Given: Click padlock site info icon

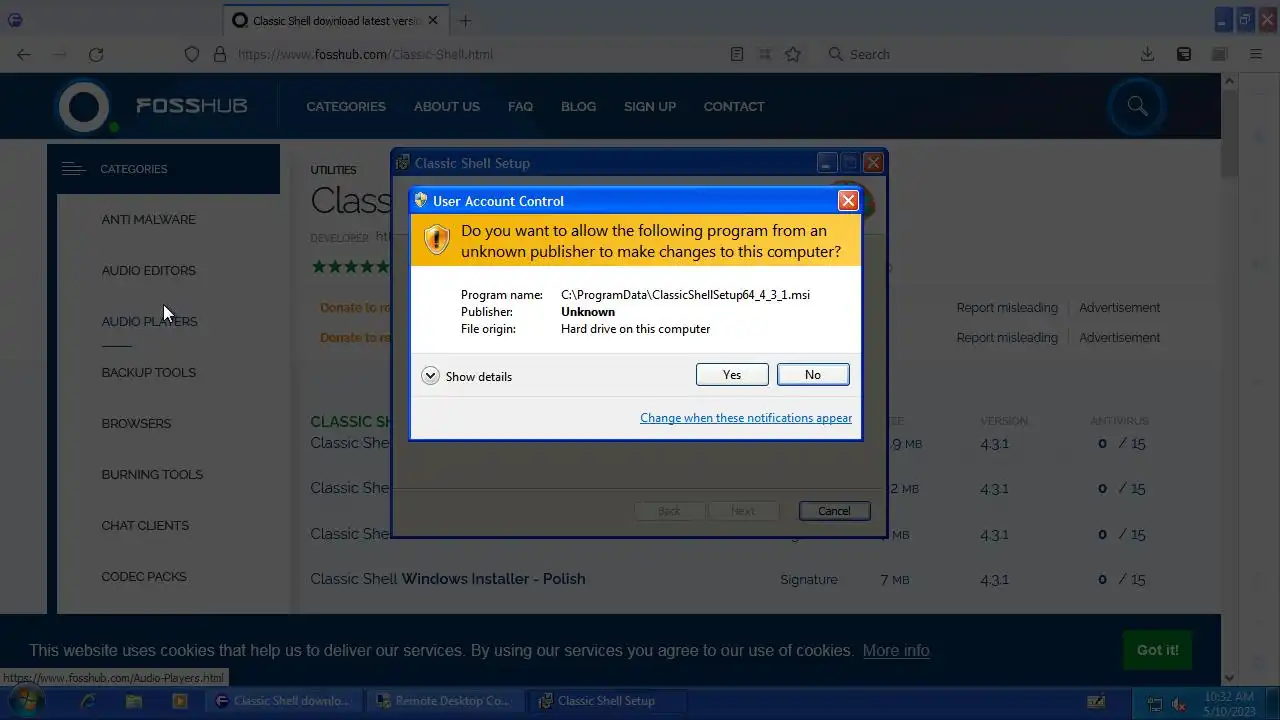Looking at the screenshot, I should tap(220, 54).
